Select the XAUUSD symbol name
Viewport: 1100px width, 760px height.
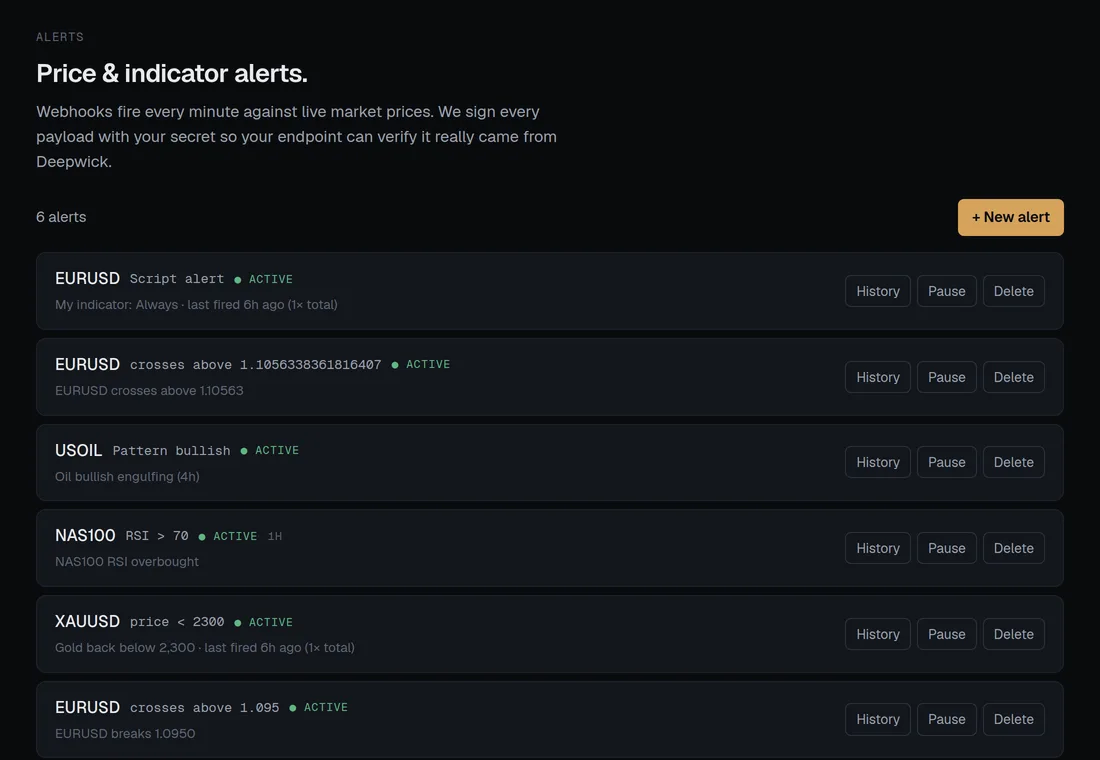click(87, 622)
